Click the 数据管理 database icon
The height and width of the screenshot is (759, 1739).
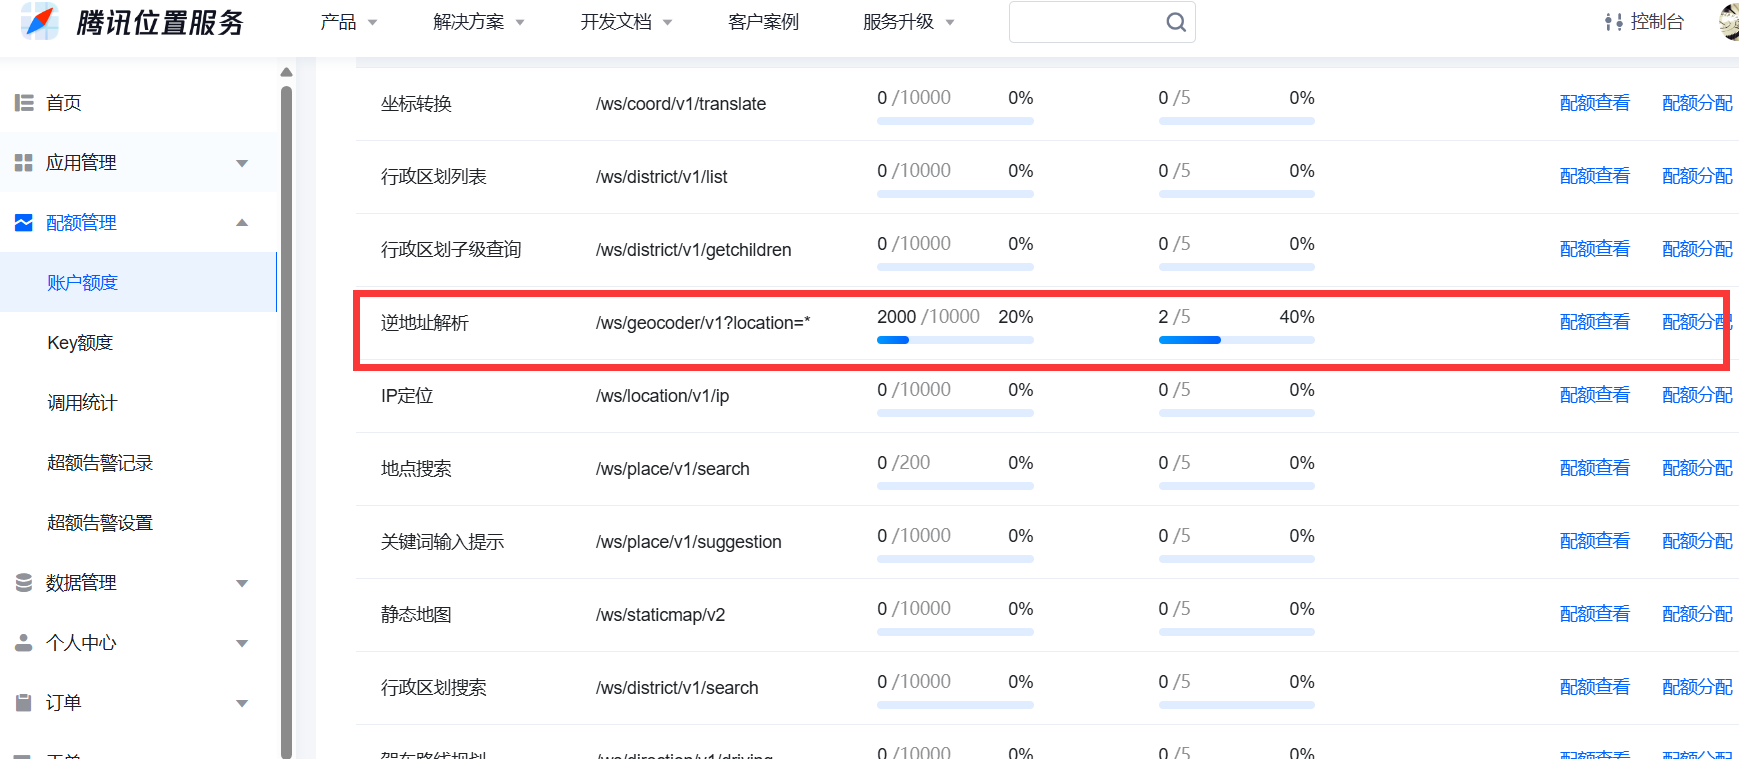(x=24, y=583)
